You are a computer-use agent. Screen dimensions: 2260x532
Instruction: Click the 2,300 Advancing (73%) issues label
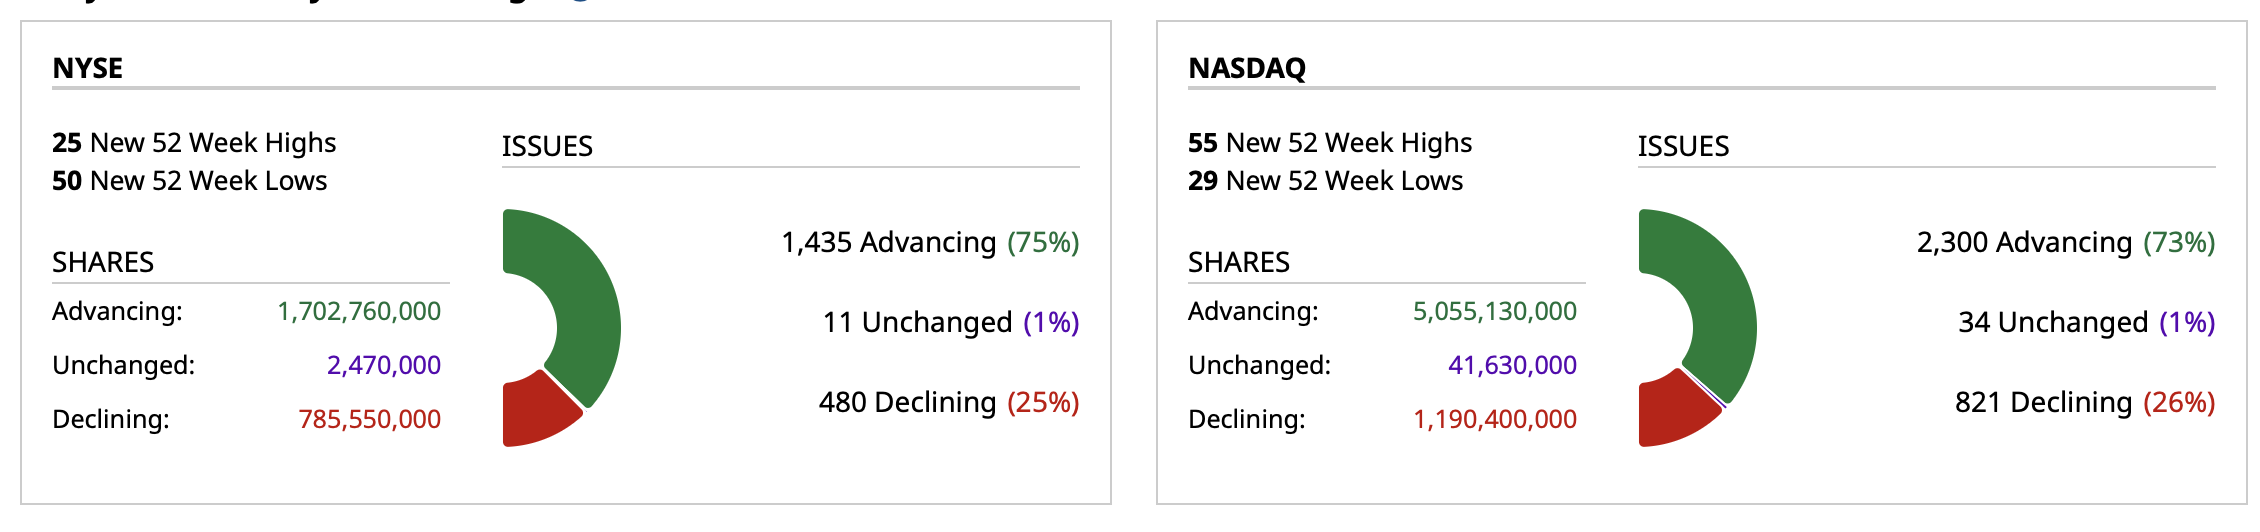(2066, 243)
